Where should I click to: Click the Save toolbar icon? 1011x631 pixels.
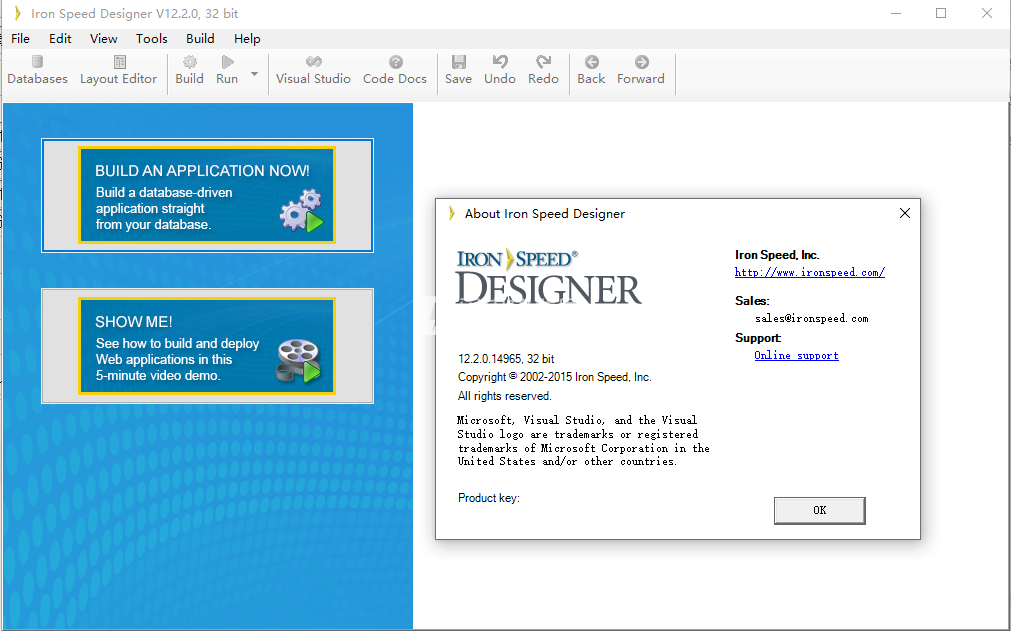458,63
